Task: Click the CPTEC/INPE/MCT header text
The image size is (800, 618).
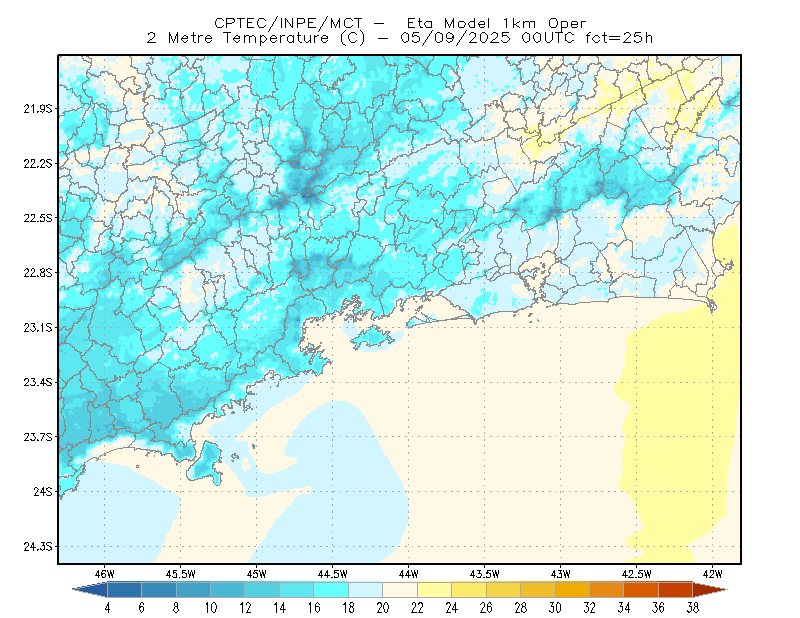Action: 288,23
